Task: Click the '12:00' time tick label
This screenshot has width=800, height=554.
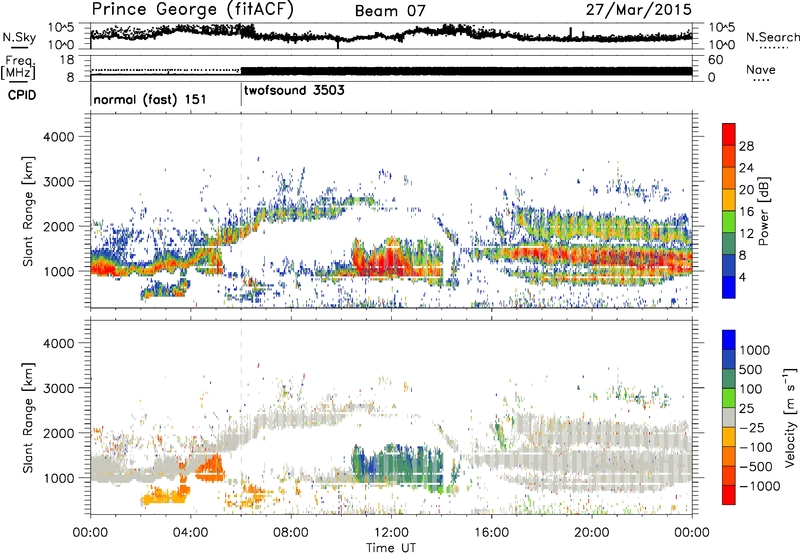Action: pos(391,533)
